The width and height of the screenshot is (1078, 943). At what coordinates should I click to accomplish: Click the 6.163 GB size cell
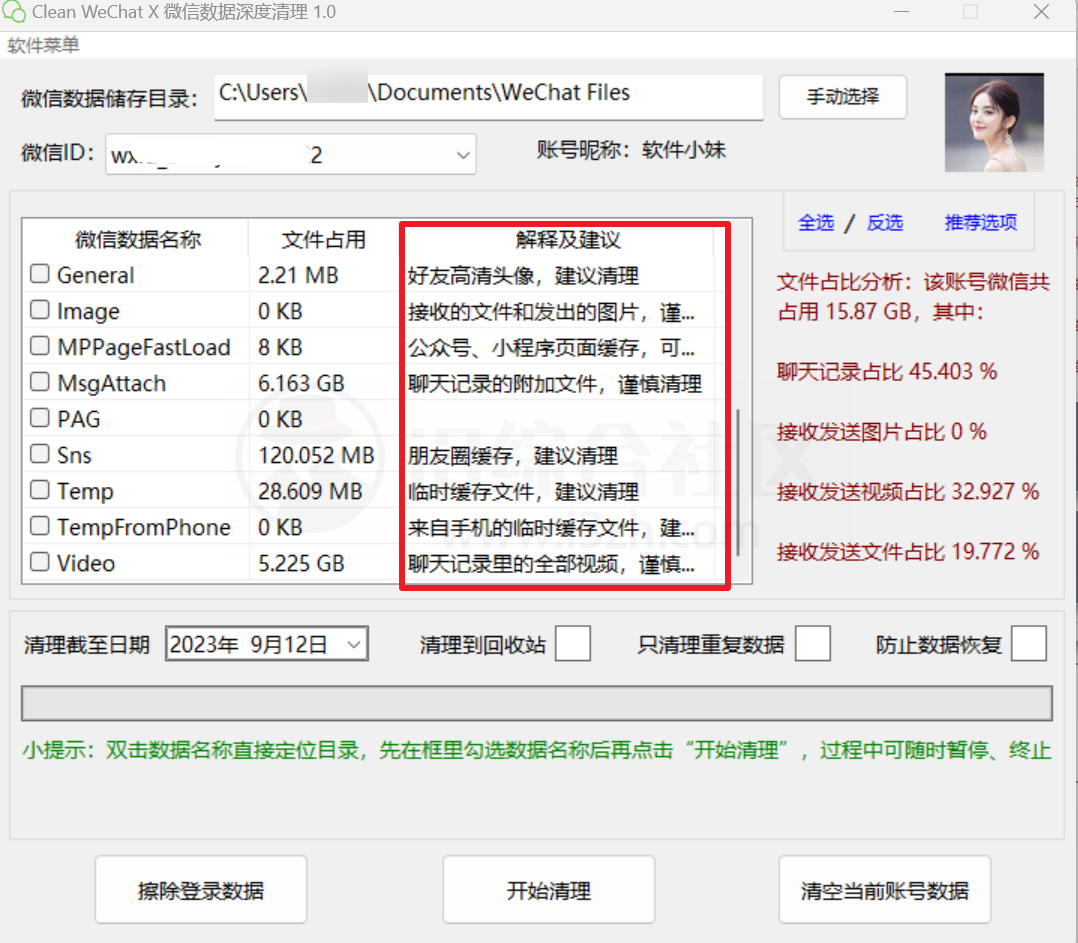coord(301,383)
